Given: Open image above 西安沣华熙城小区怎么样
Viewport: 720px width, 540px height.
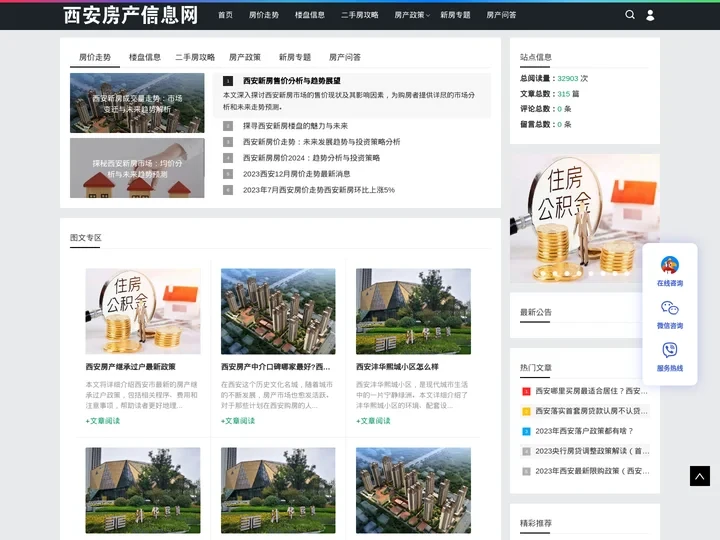Looking at the screenshot, I should click(x=413, y=311).
